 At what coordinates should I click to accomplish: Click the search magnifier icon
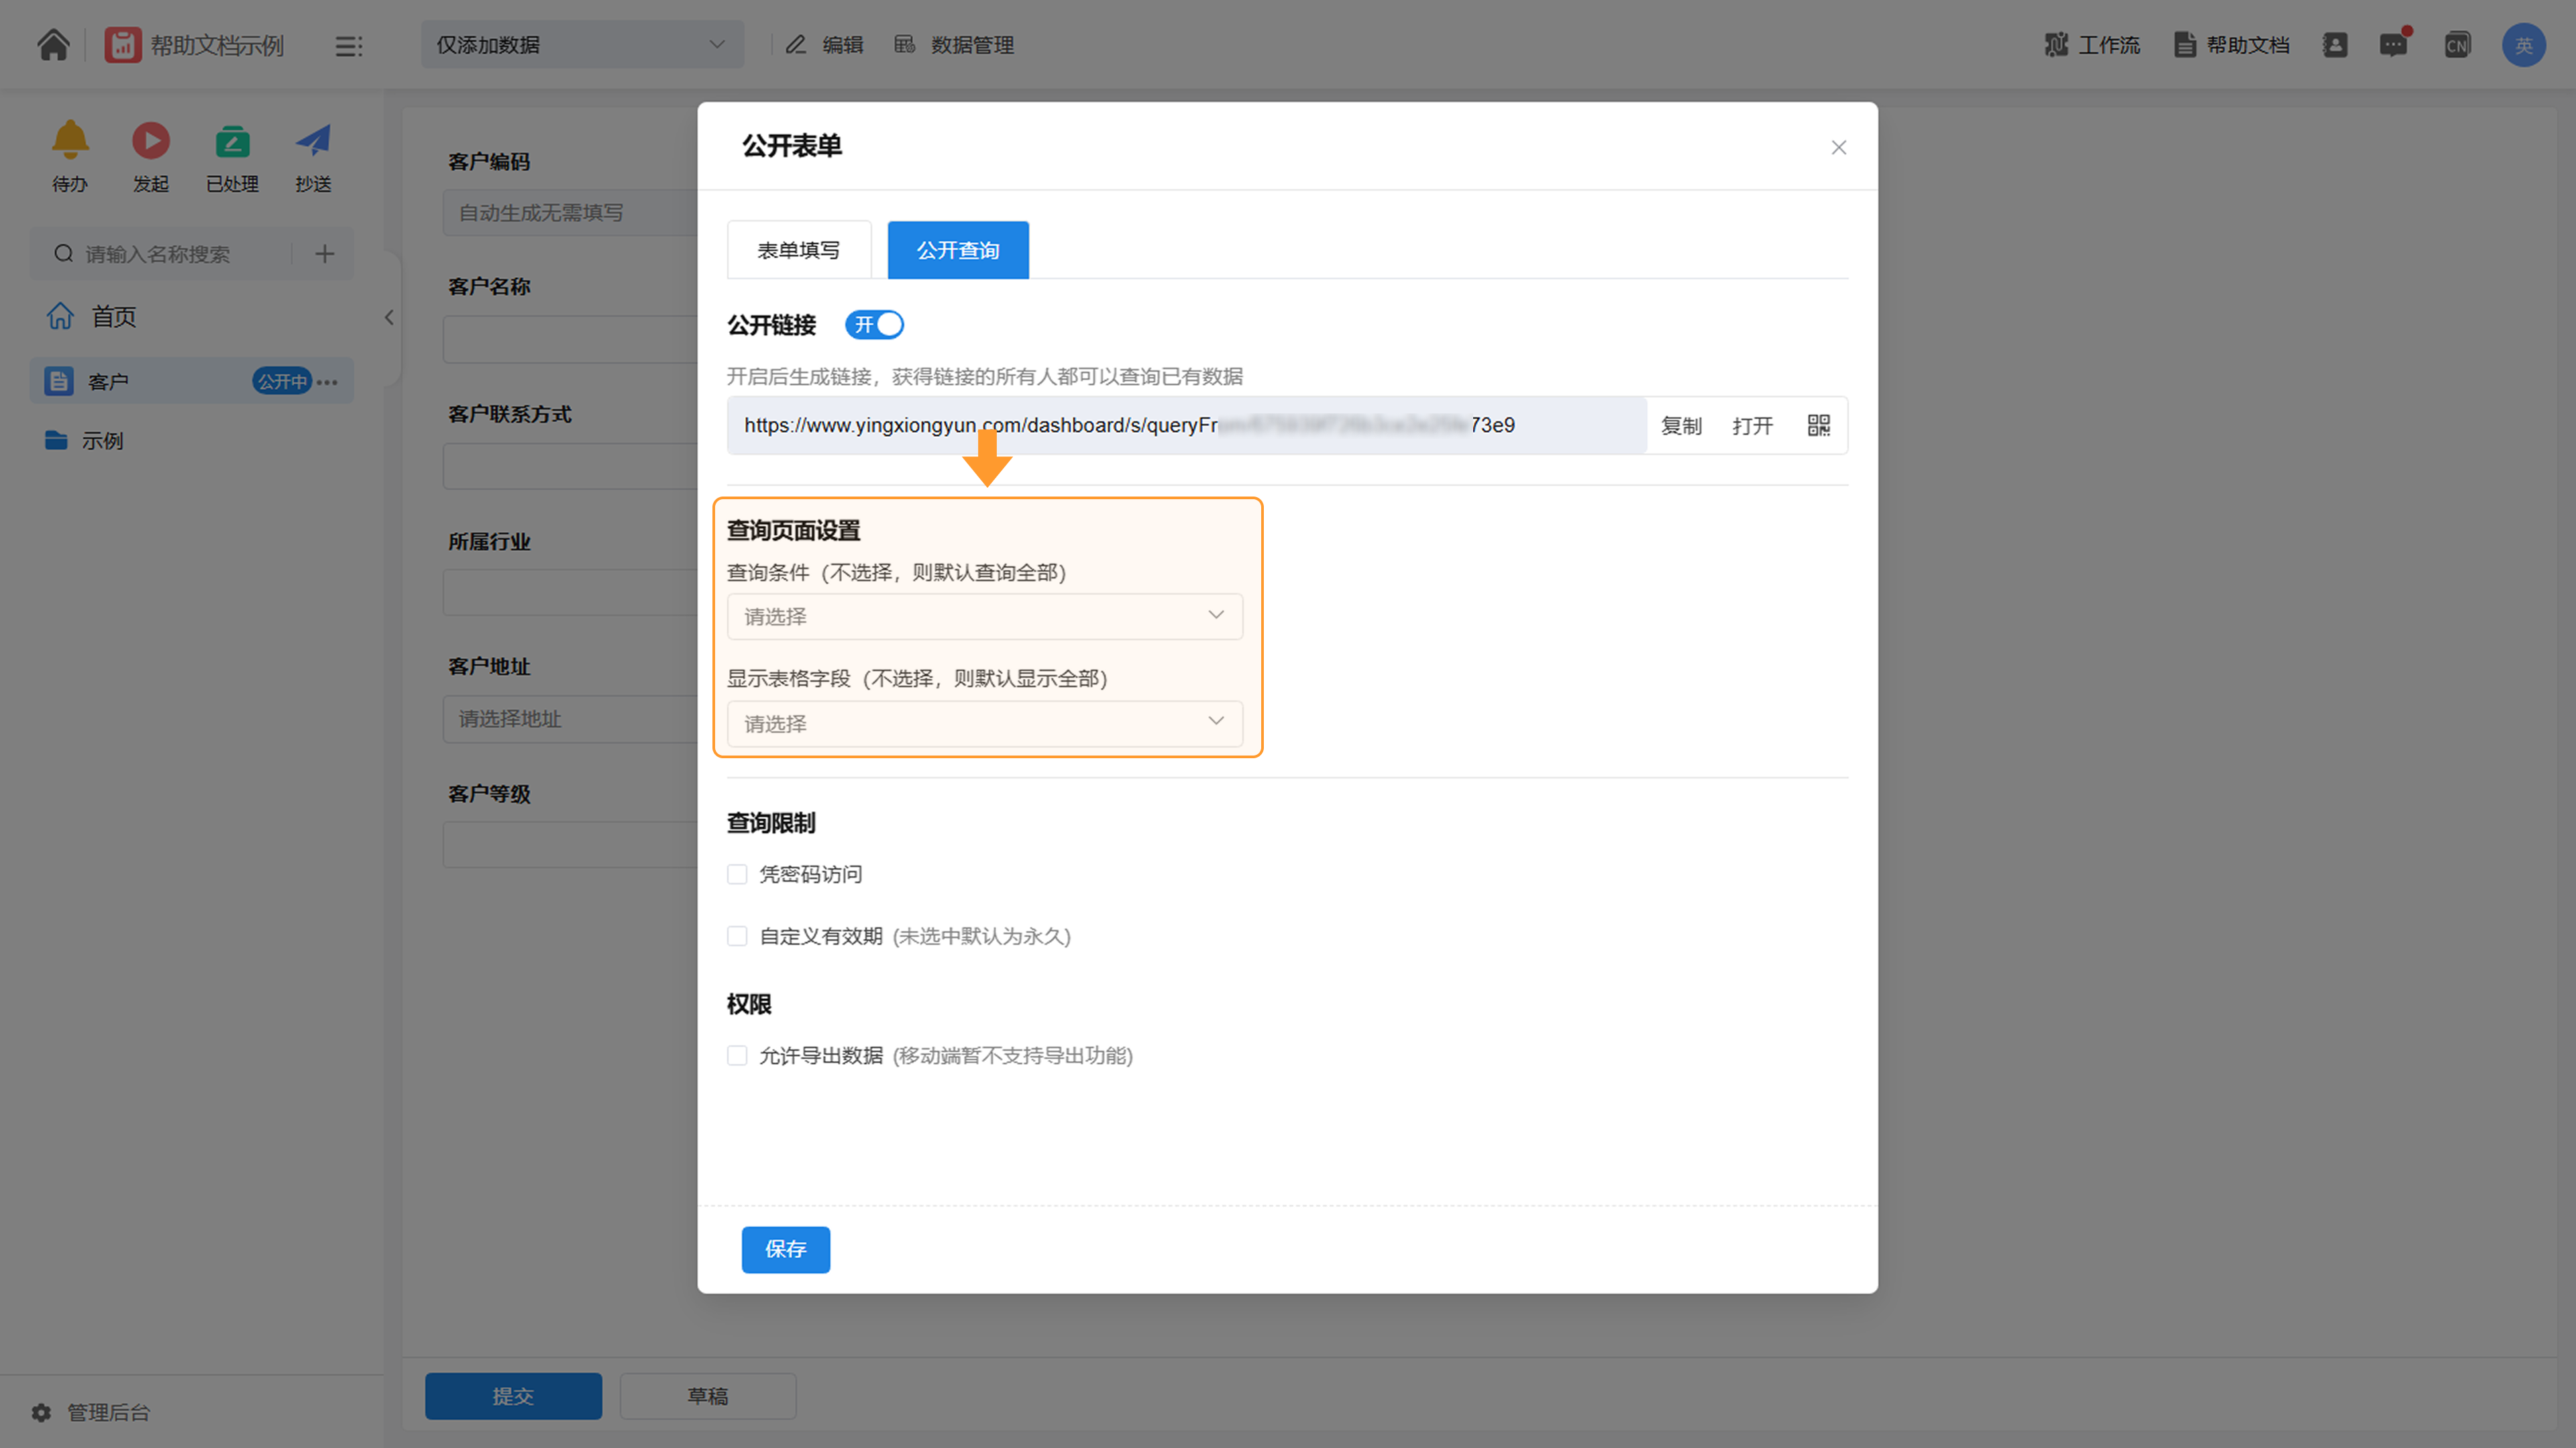63,254
